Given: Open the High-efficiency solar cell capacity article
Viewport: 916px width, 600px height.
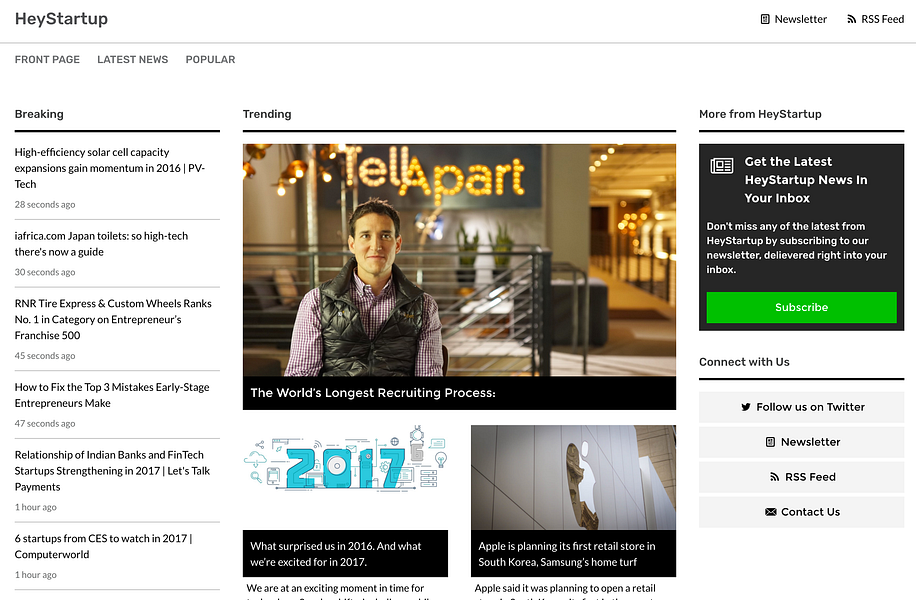Looking at the screenshot, I should click(x=110, y=168).
